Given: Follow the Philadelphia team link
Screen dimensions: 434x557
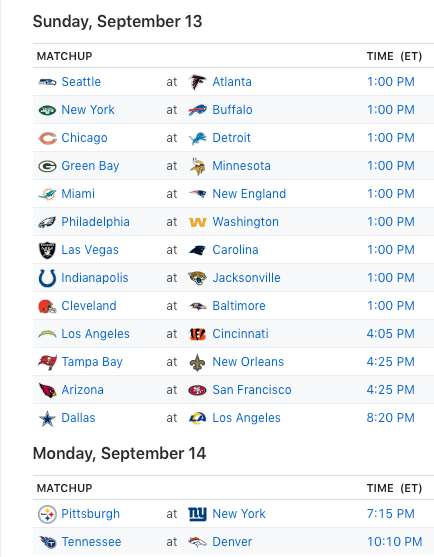Looking at the screenshot, I should [95, 222].
